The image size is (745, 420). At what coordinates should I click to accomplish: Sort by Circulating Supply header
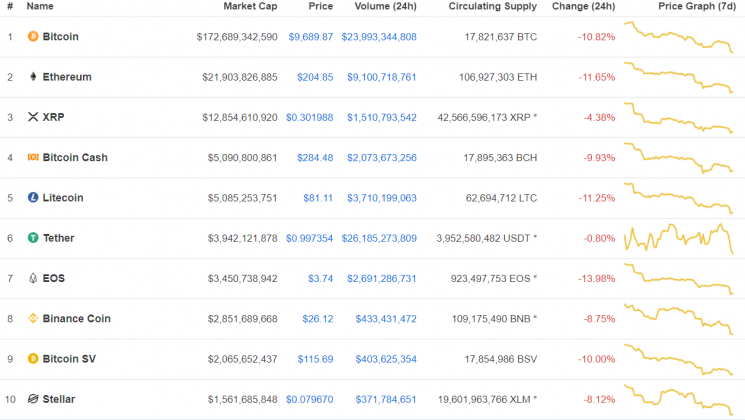tap(493, 6)
